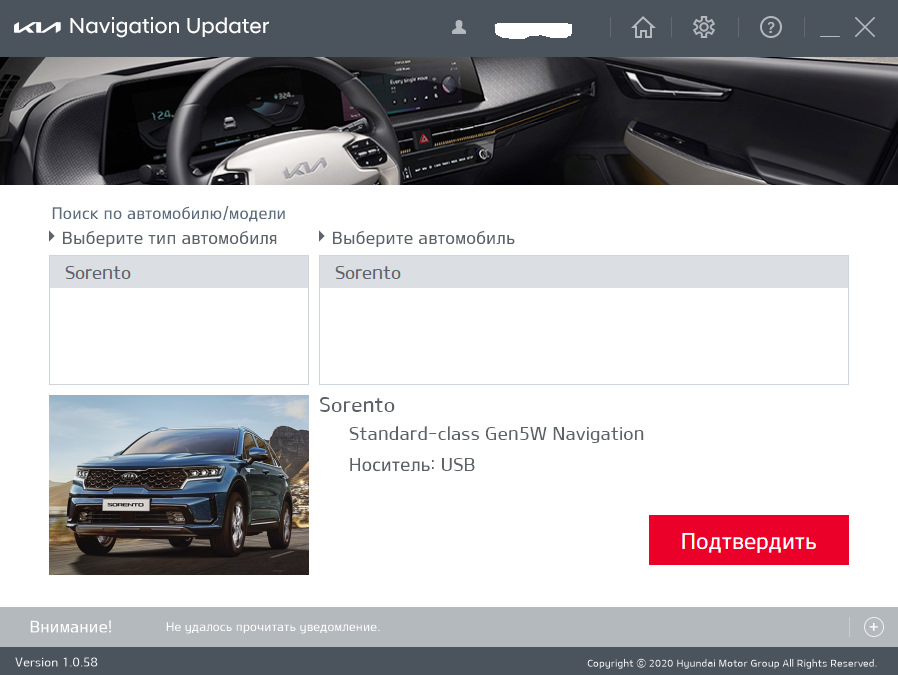
Task: Click the Navigation Updater title text
Action: point(169,26)
